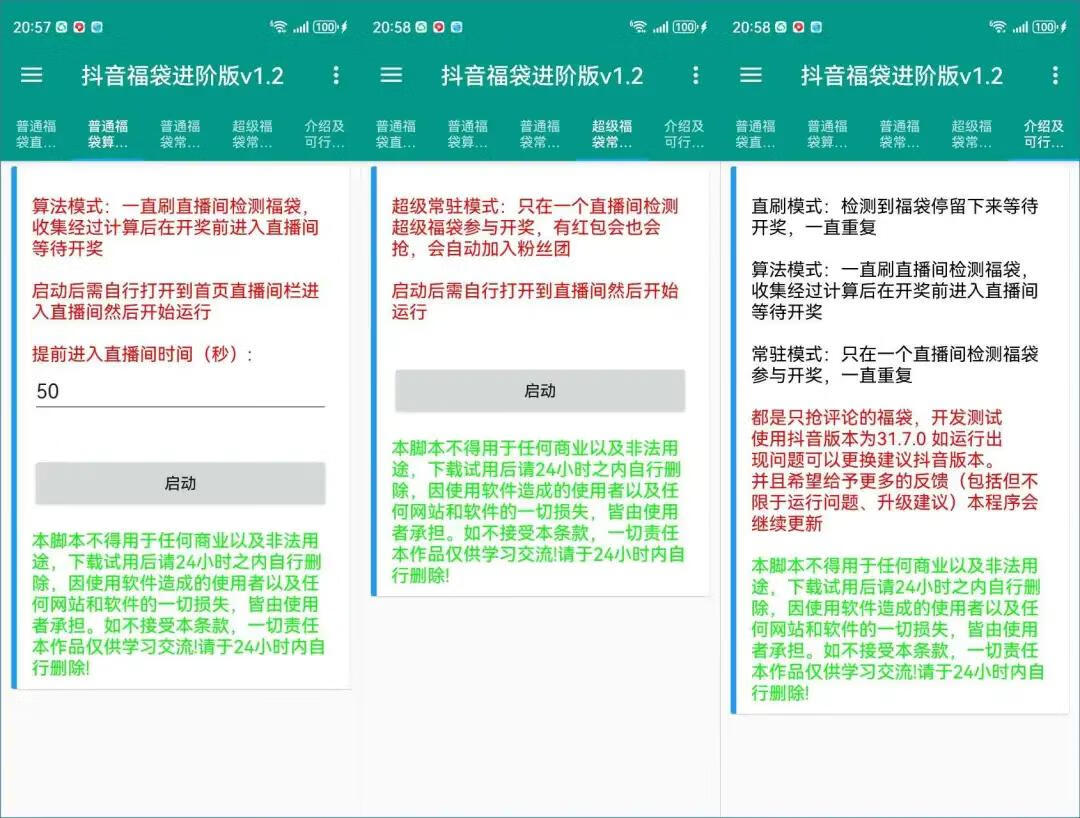Open the navigation menu on the right screen
1080x818 pixels.
point(750,75)
